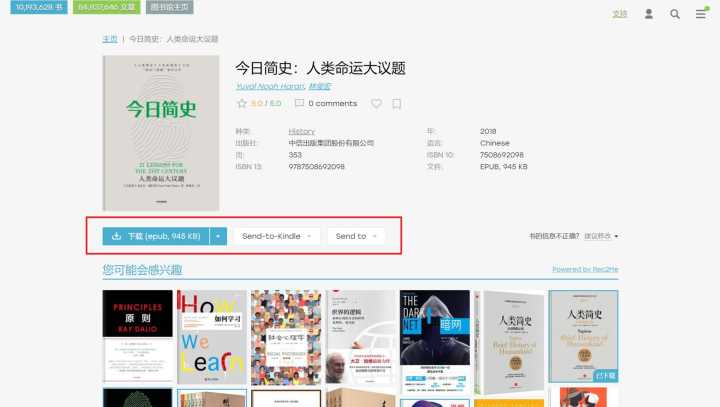Viewport: 720px width, 407px height.
Task: Open the History category link
Action: point(302,131)
